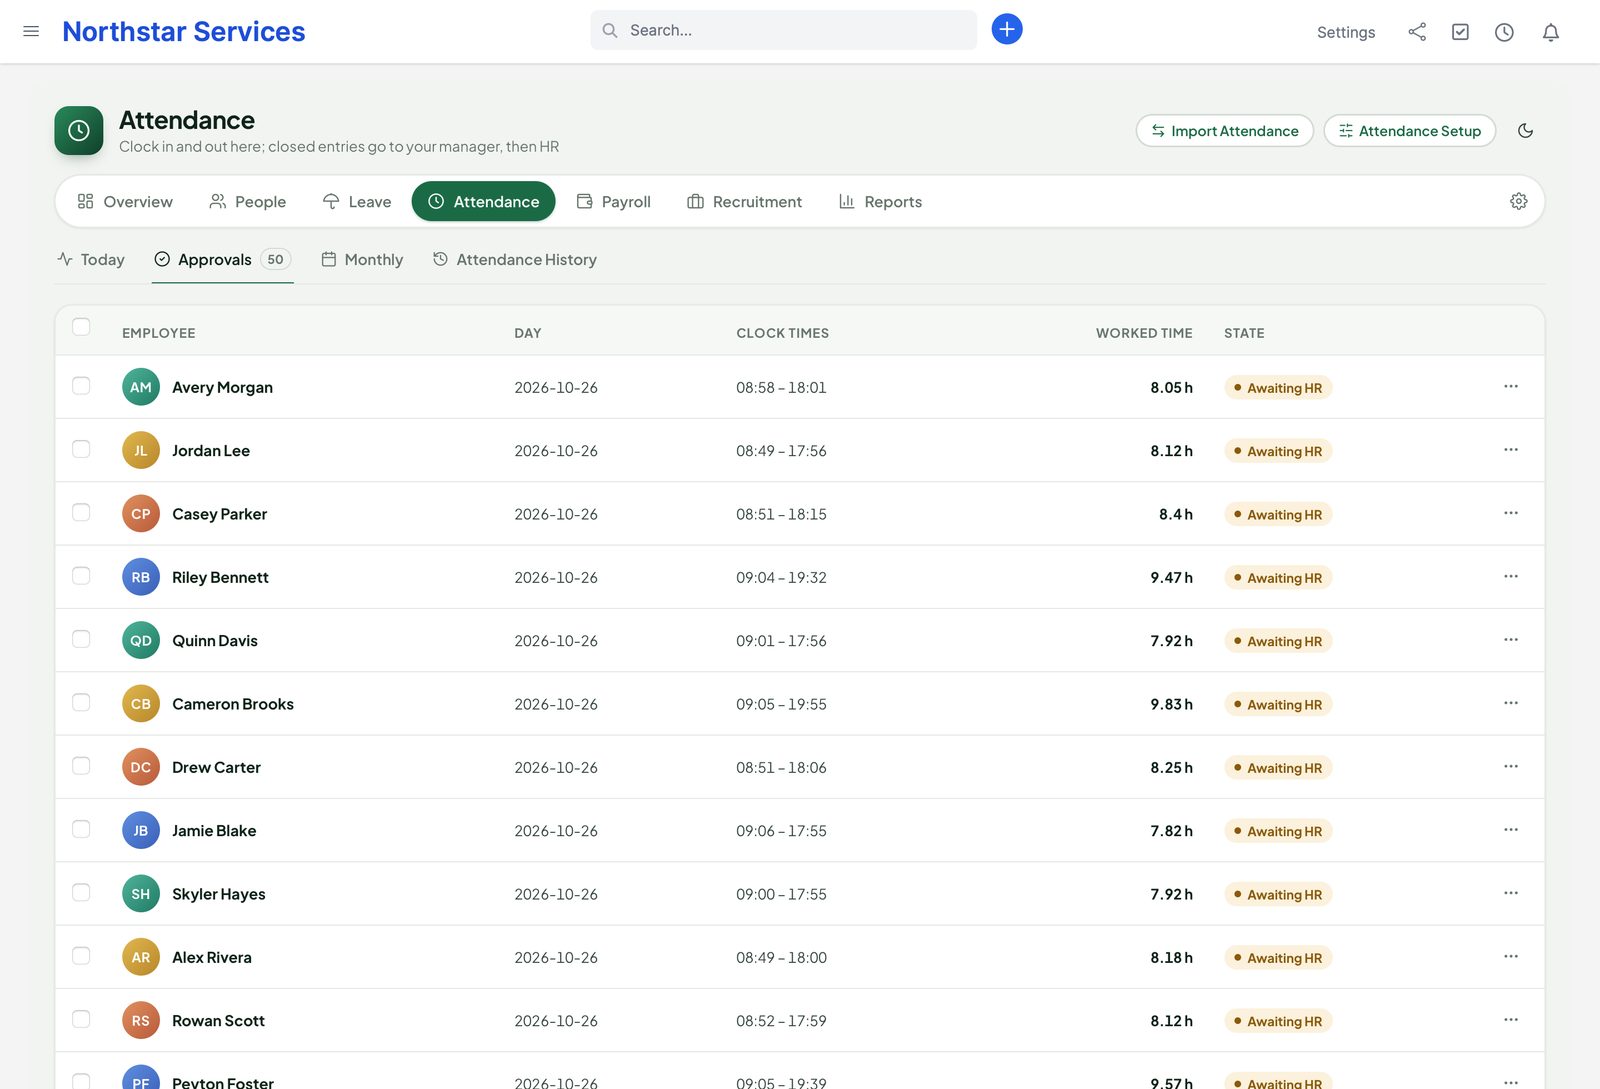Click Quinn Davis' QD avatar
The height and width of the screenshot is (1089, 1600).
(141, 640)
